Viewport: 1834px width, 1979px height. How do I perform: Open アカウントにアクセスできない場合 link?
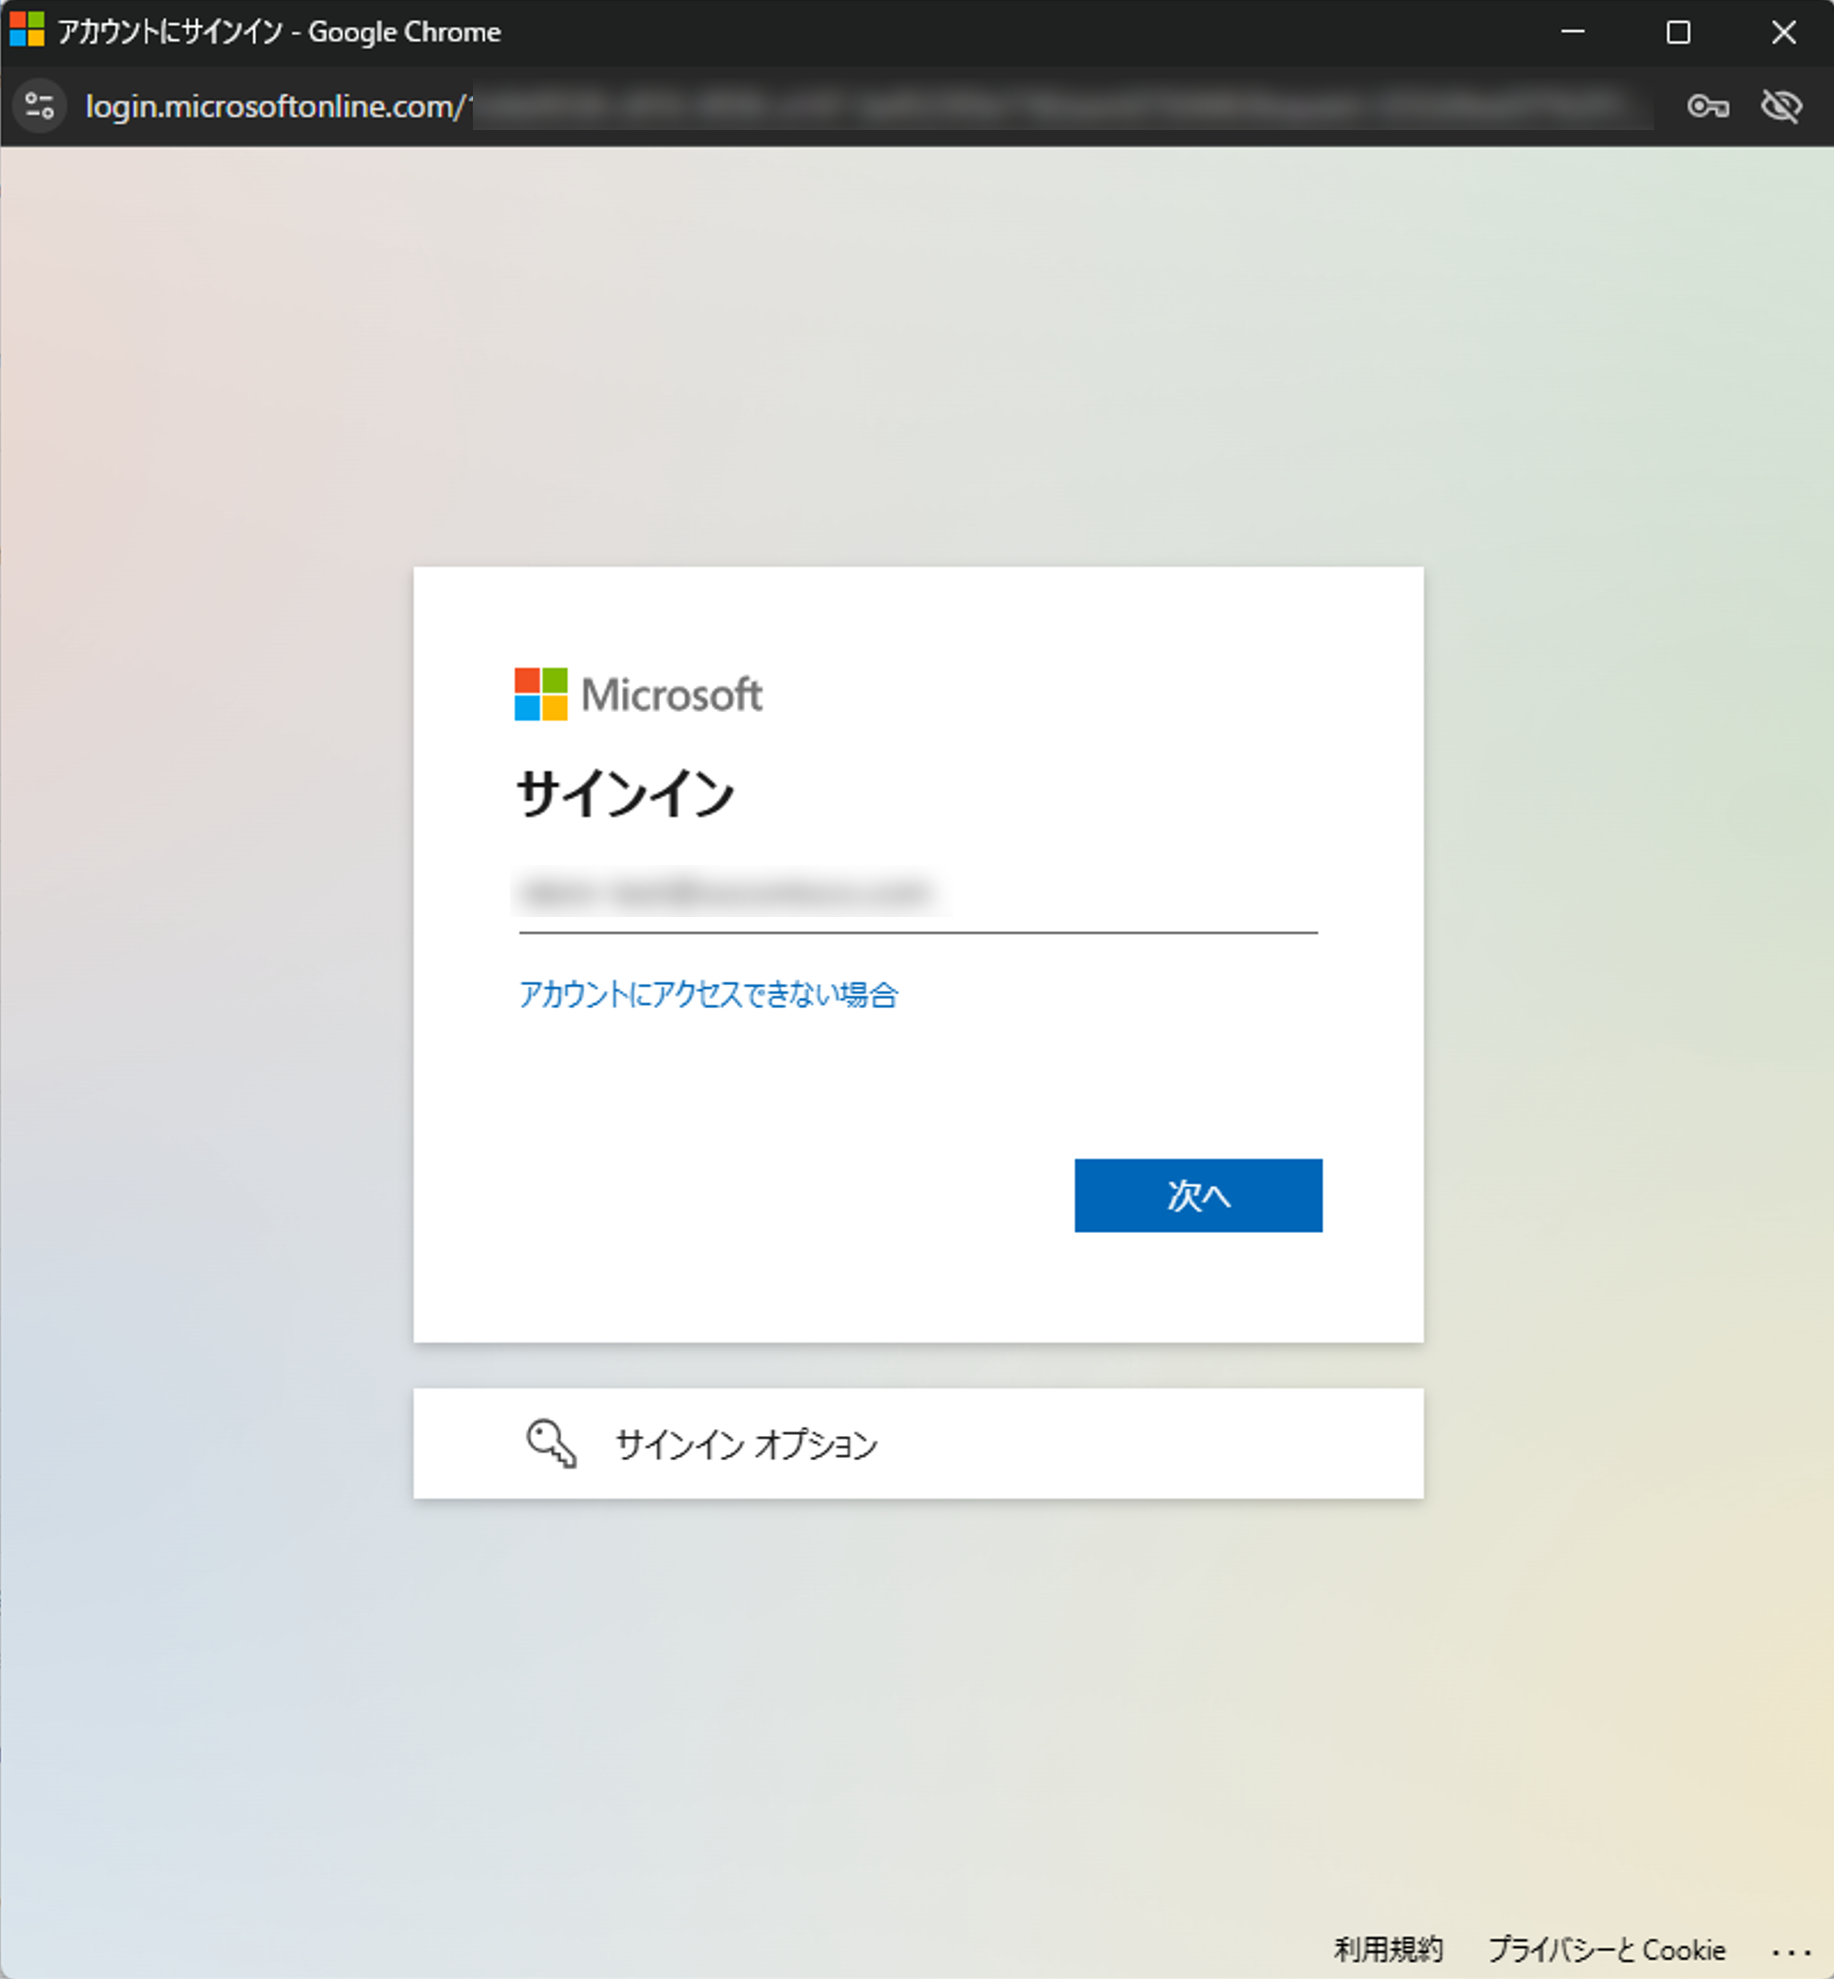click(708, 994)
